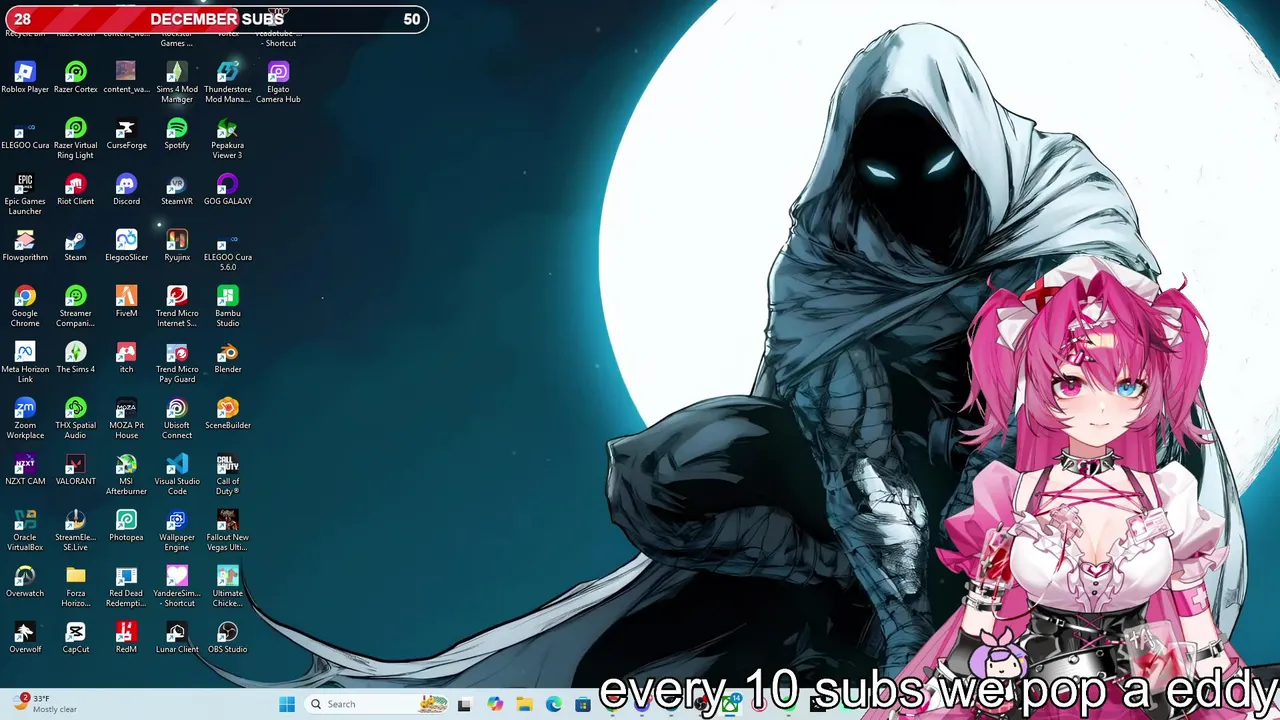Launch Razer Cortex from the desktop
The image size is (1280, 720).
tap(76, 77)
